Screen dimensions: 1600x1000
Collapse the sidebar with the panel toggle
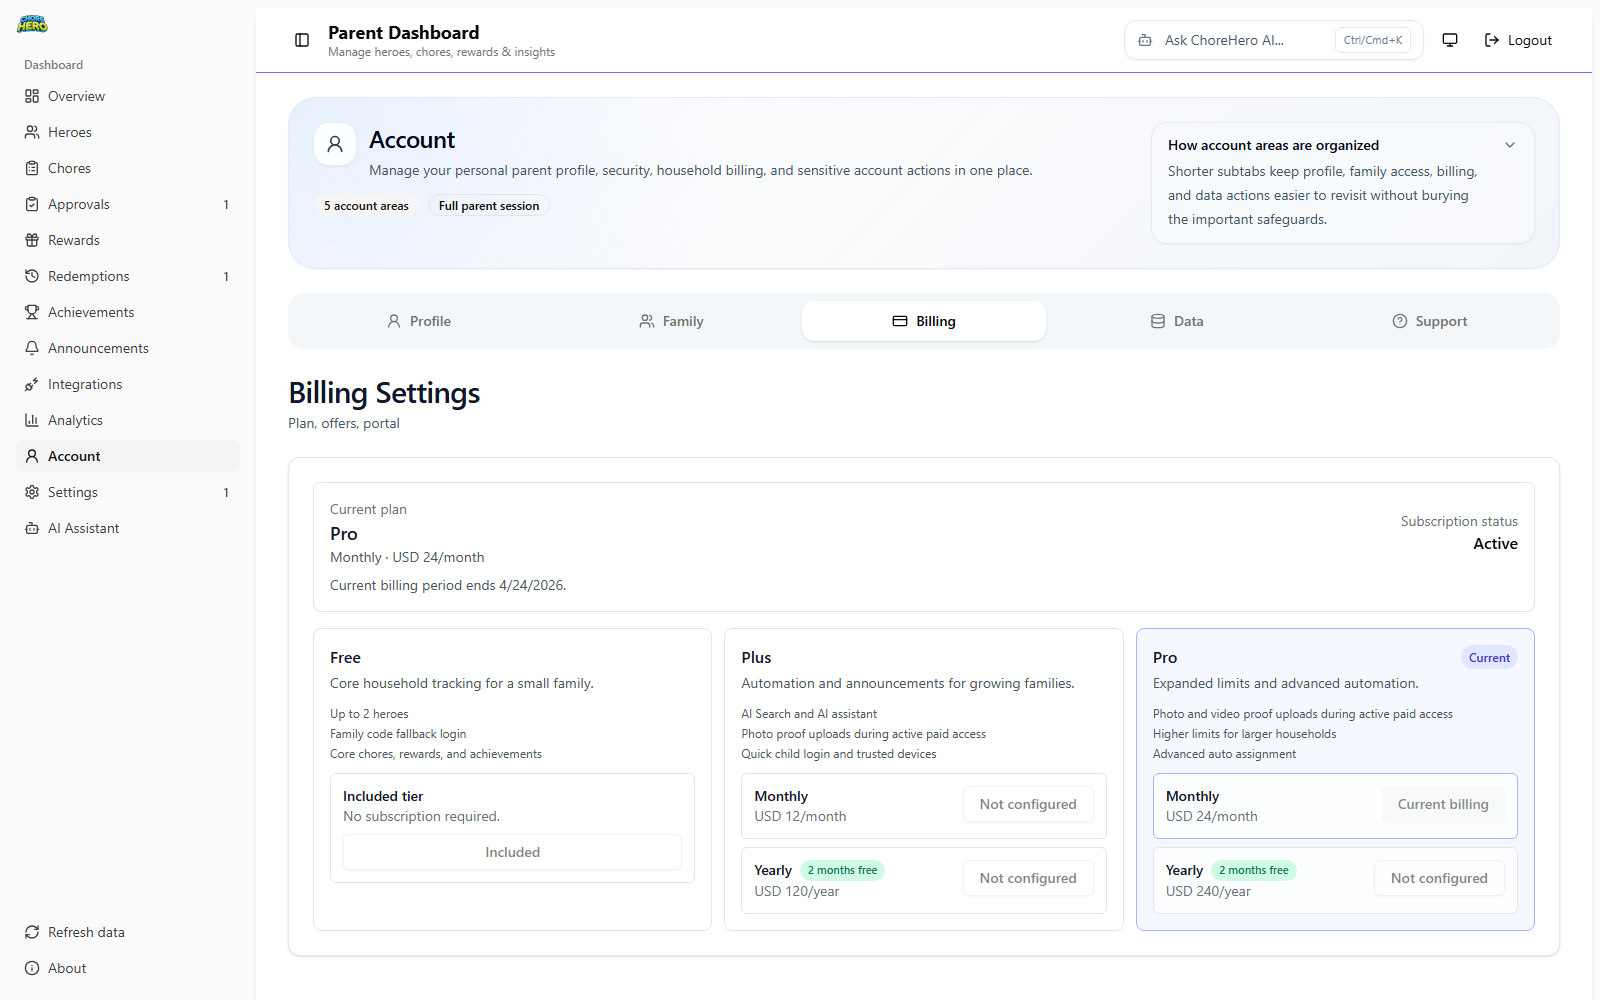[301, 40]
